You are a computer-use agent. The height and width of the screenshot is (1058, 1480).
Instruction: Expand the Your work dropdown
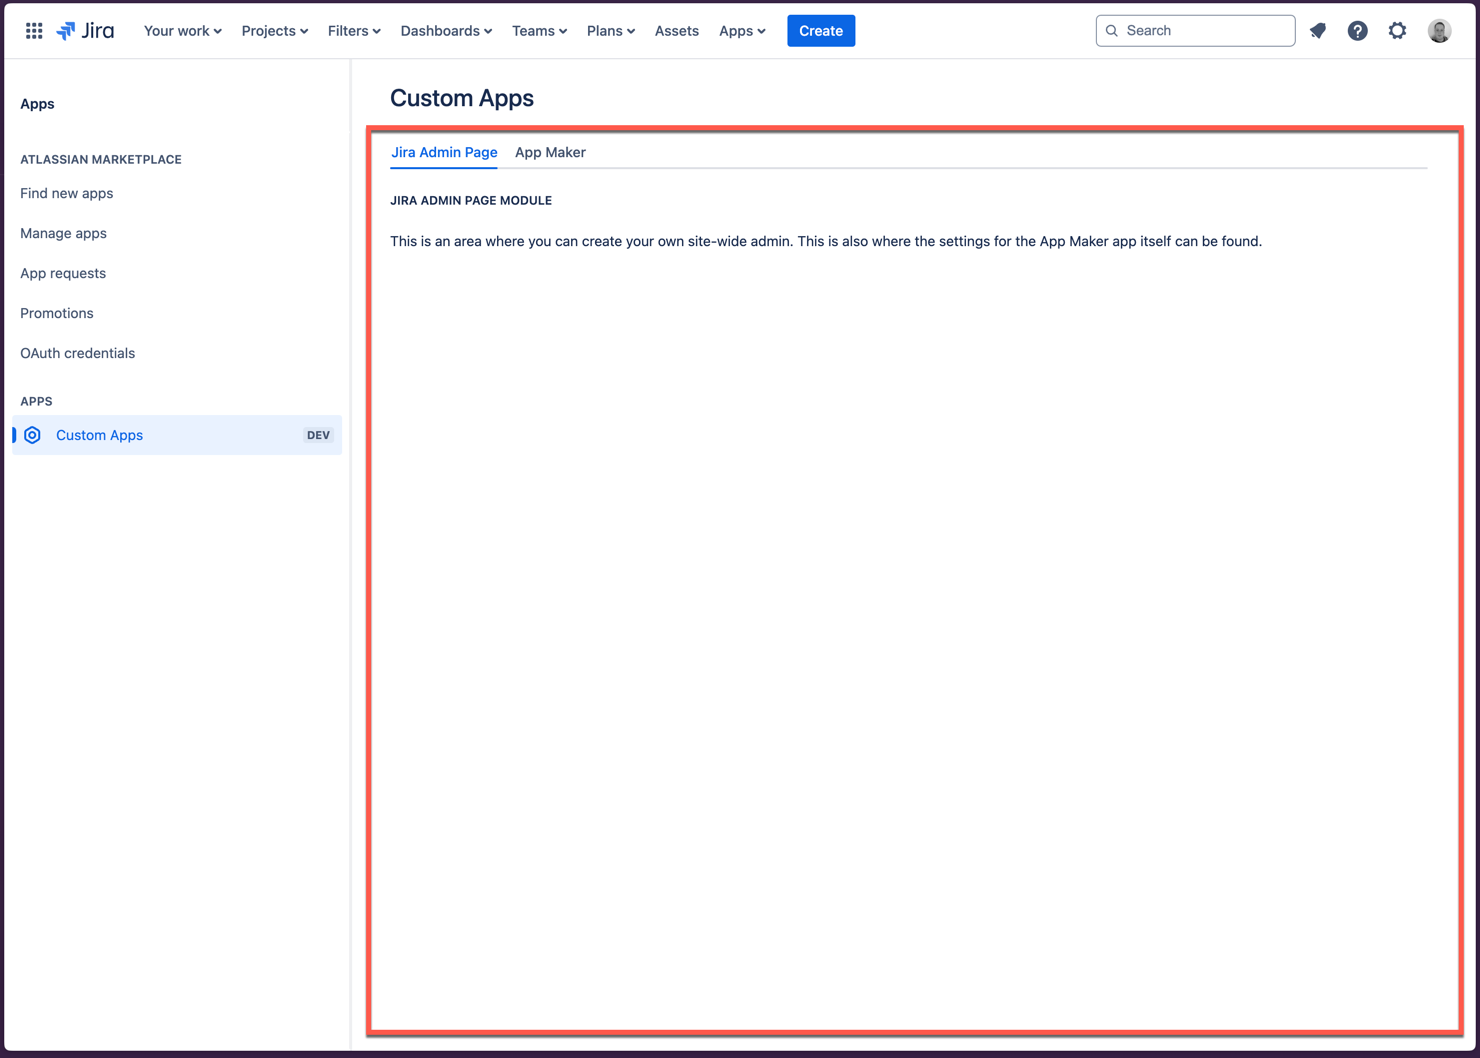pyautogui.click(x=183, y=31)
